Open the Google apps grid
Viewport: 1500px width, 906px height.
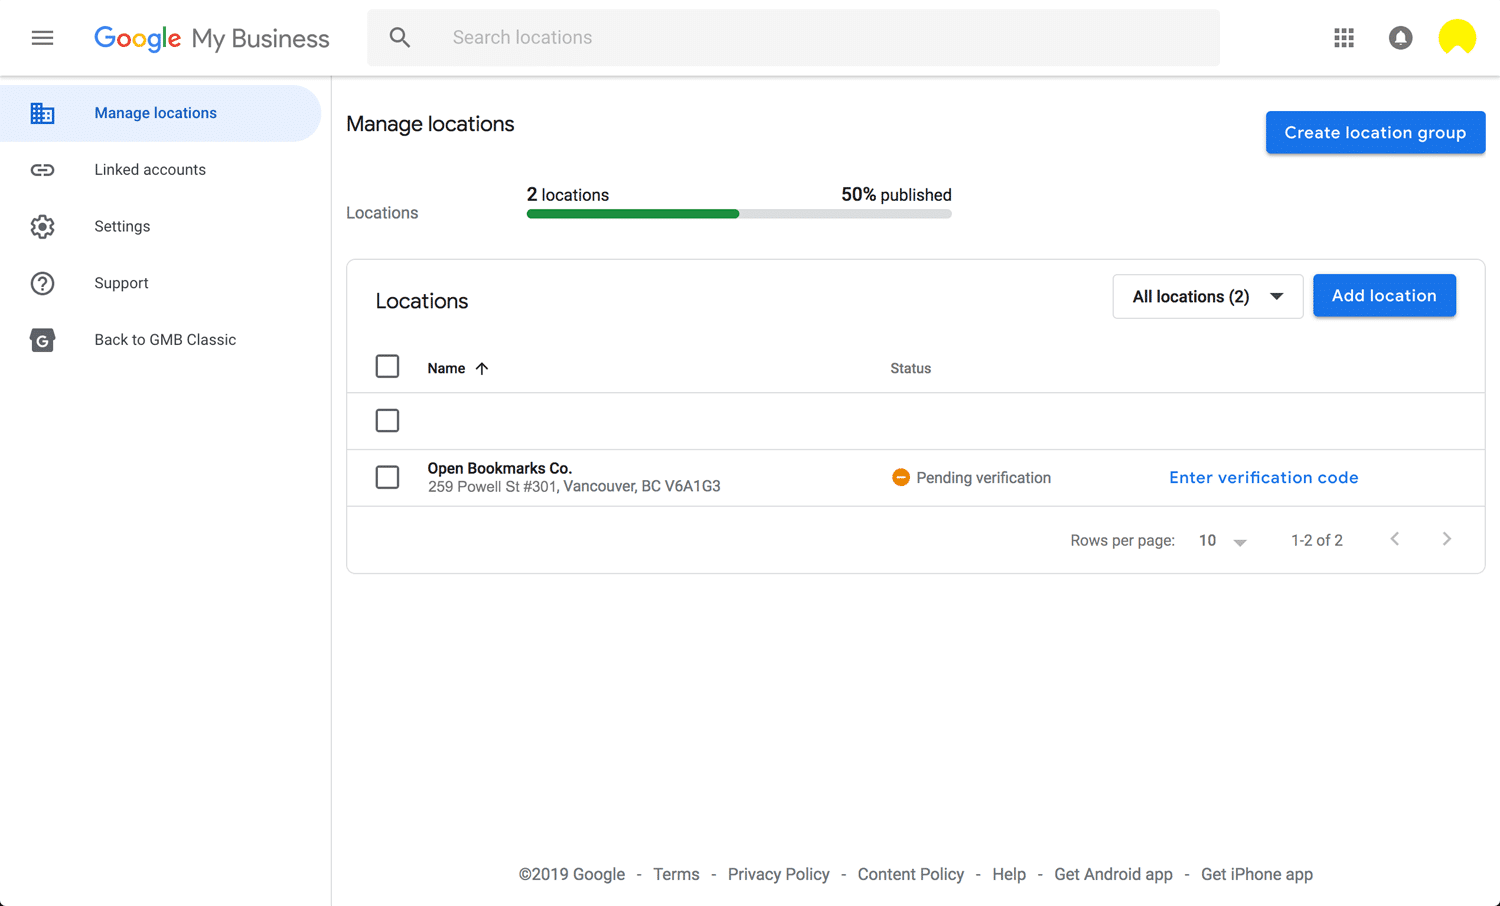(1344, 38)
